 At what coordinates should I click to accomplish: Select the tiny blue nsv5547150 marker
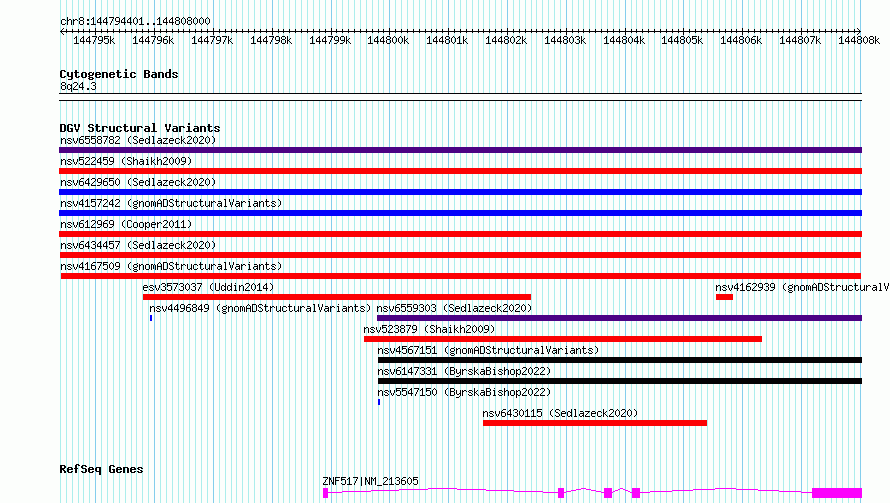(x=379, y=402)
